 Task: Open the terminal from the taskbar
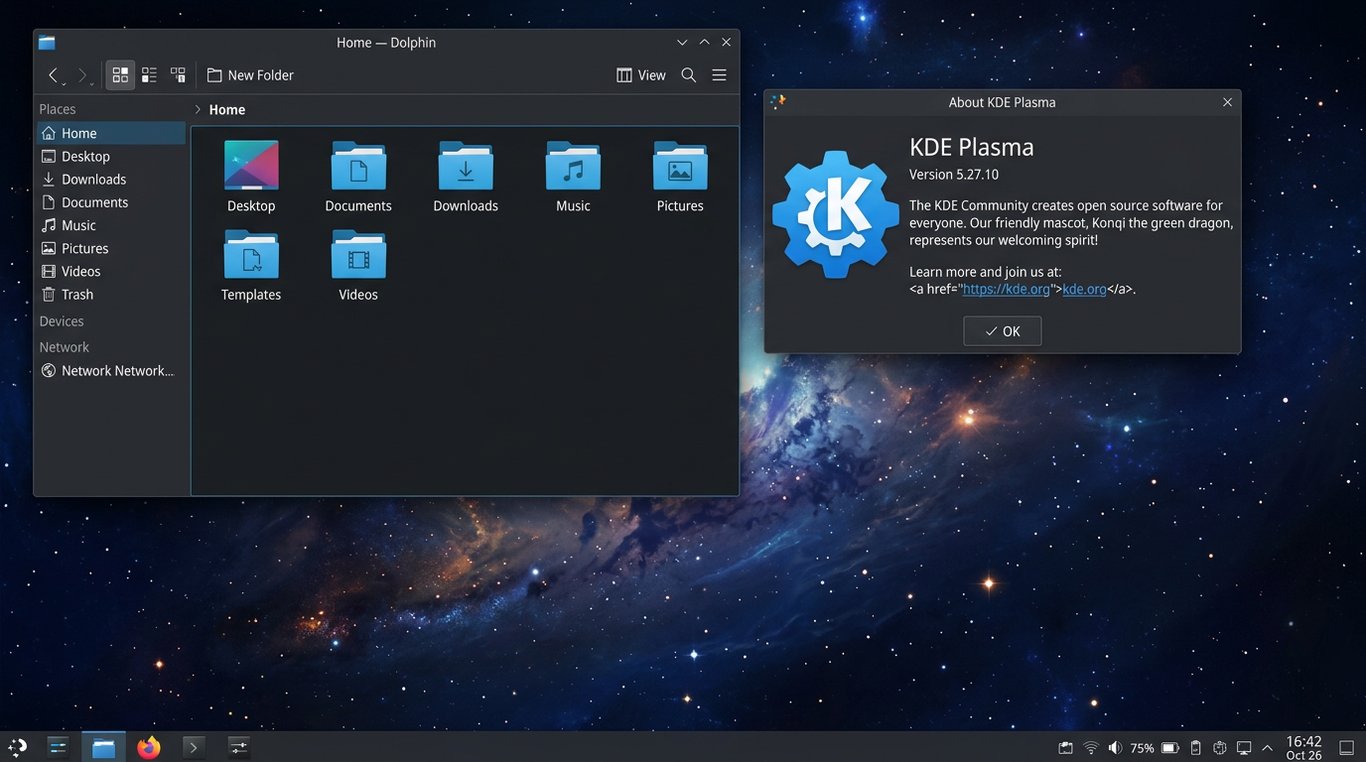[x=193, y=746]
